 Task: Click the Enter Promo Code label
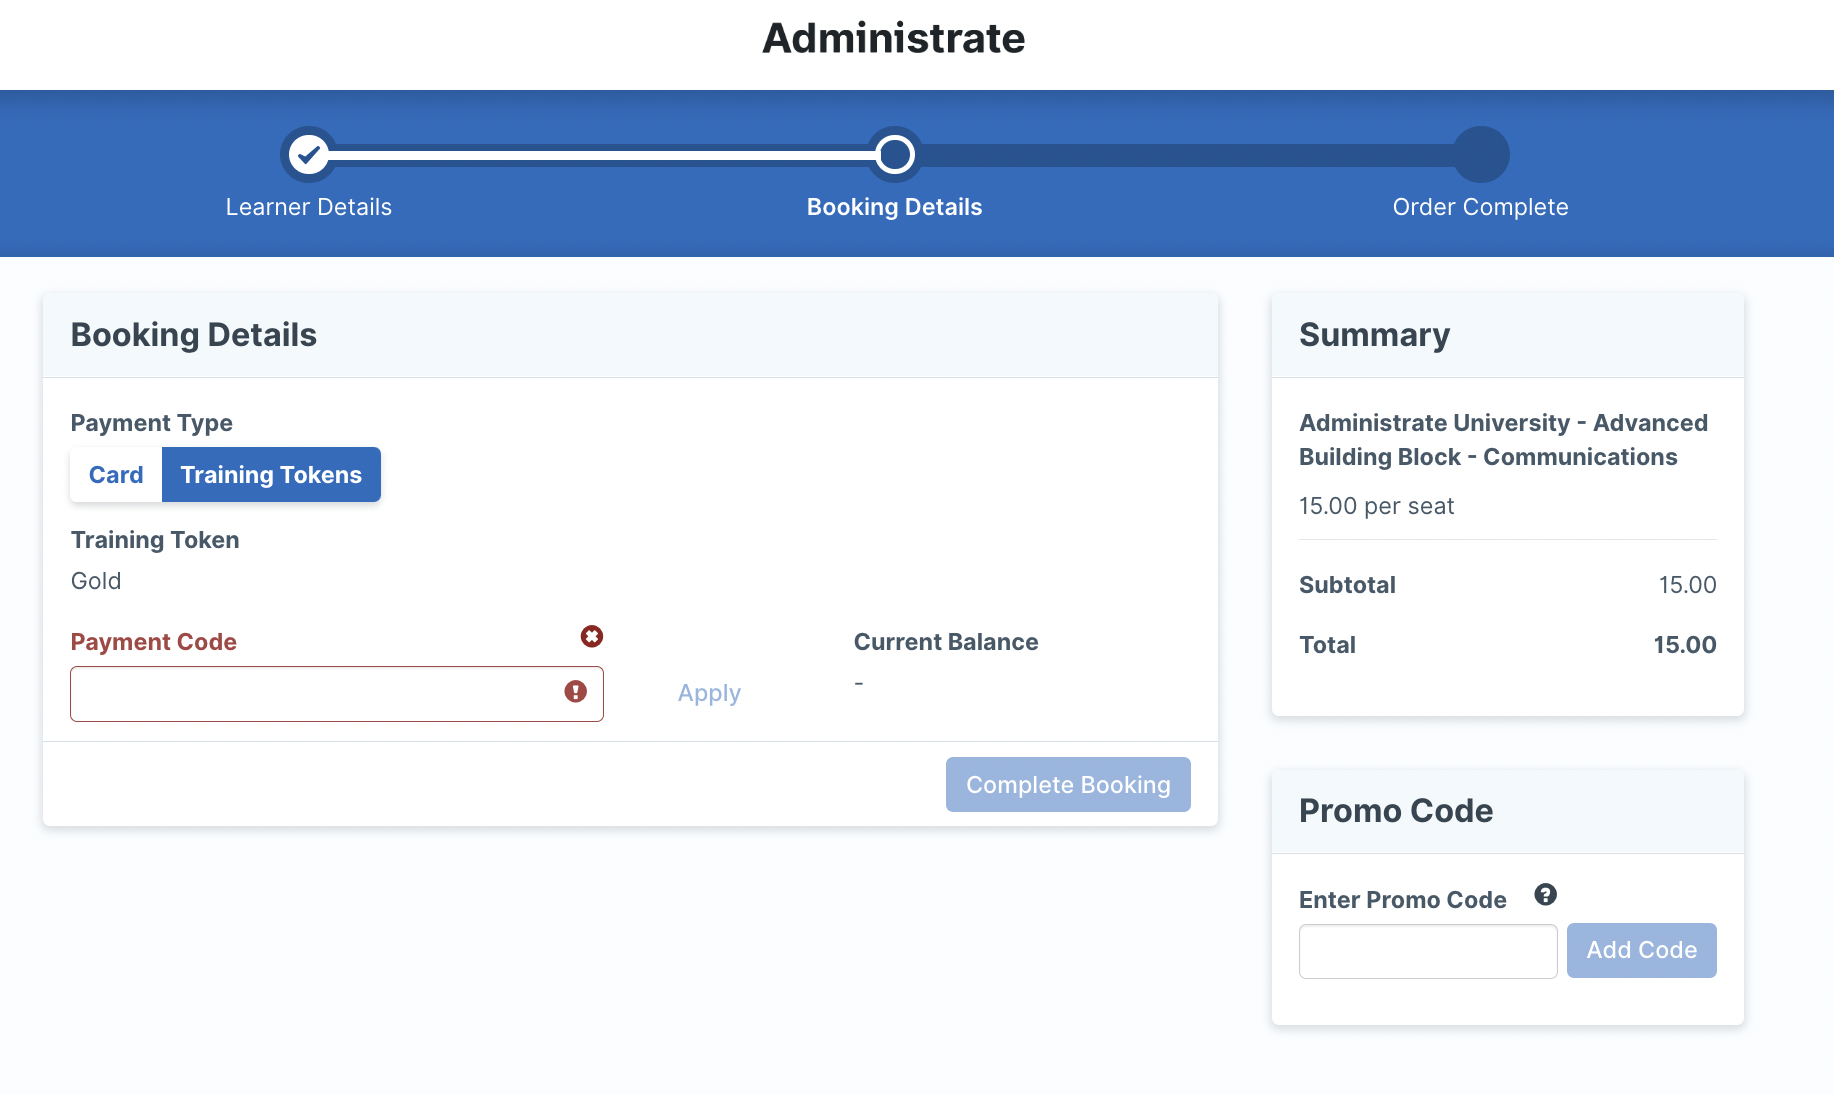pyautogui.click(x=1403, y=900)
